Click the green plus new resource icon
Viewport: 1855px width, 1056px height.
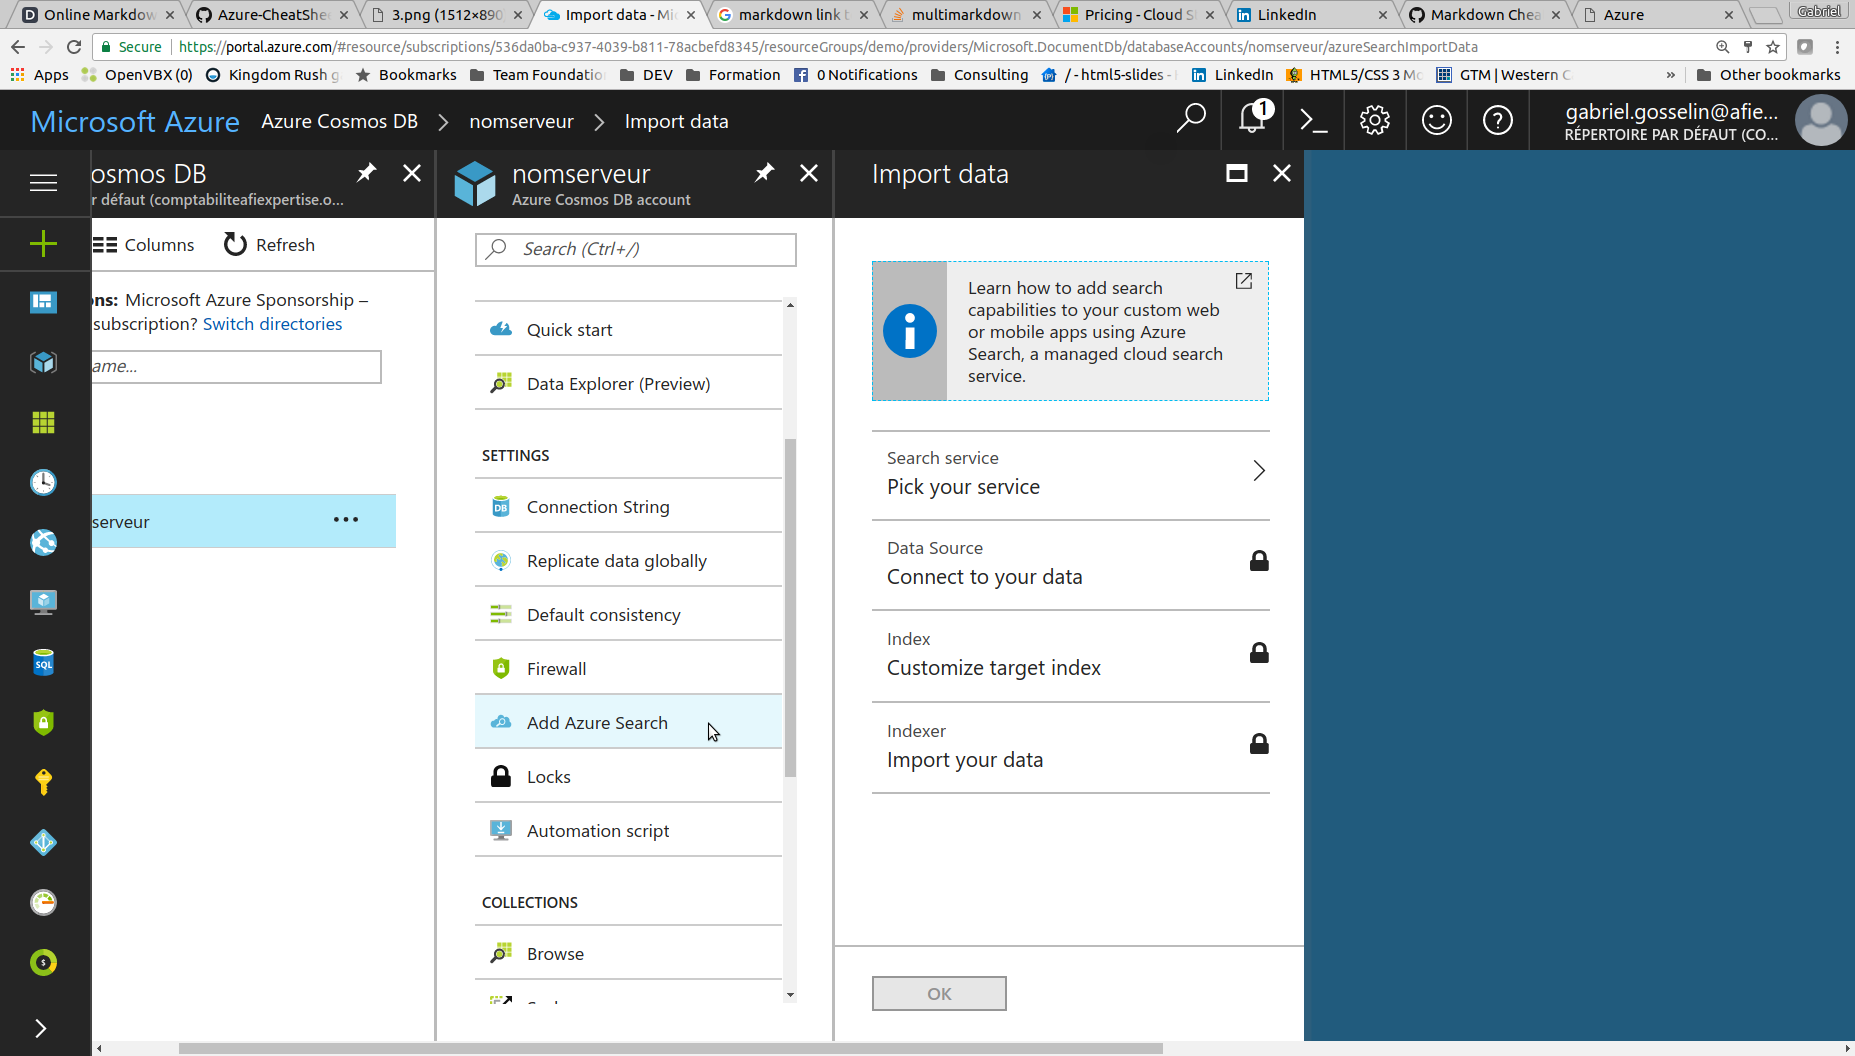click(43, 244)
